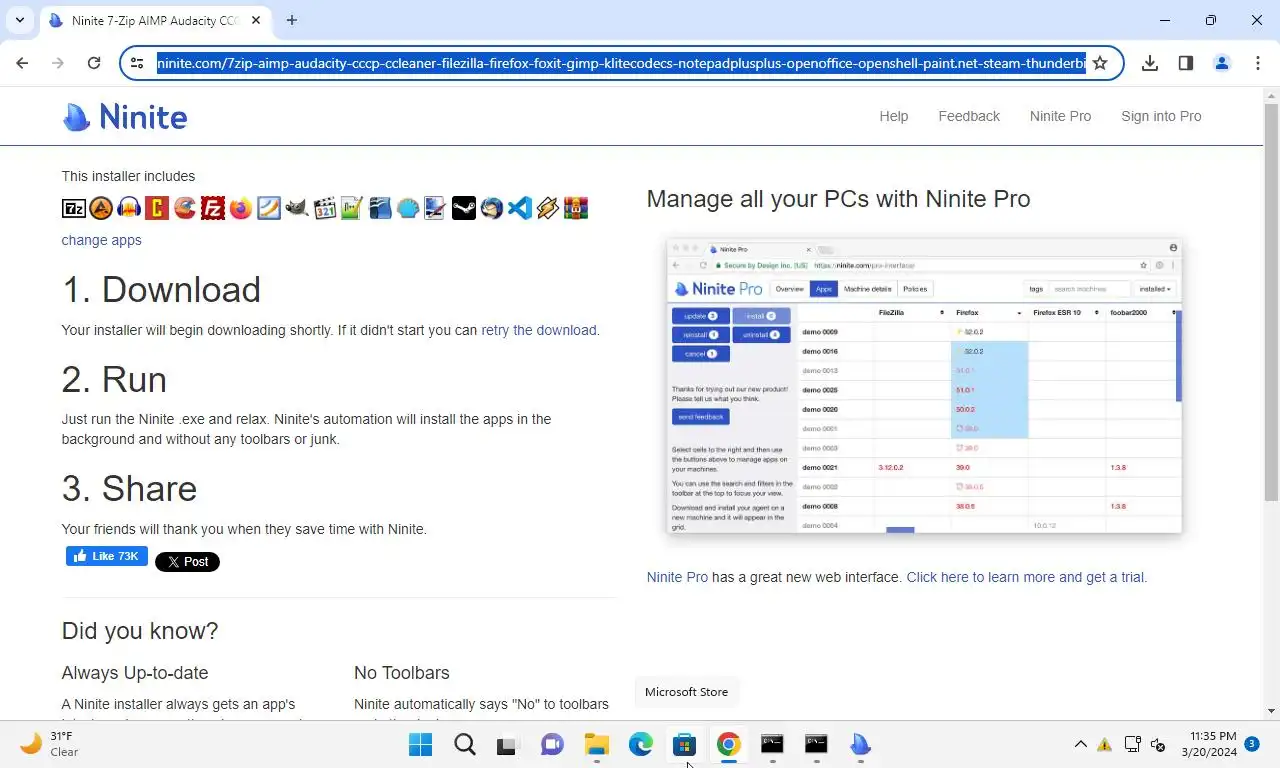
Task: Open Microsoft Edge from the taskbar
Action: pos(641,744)
